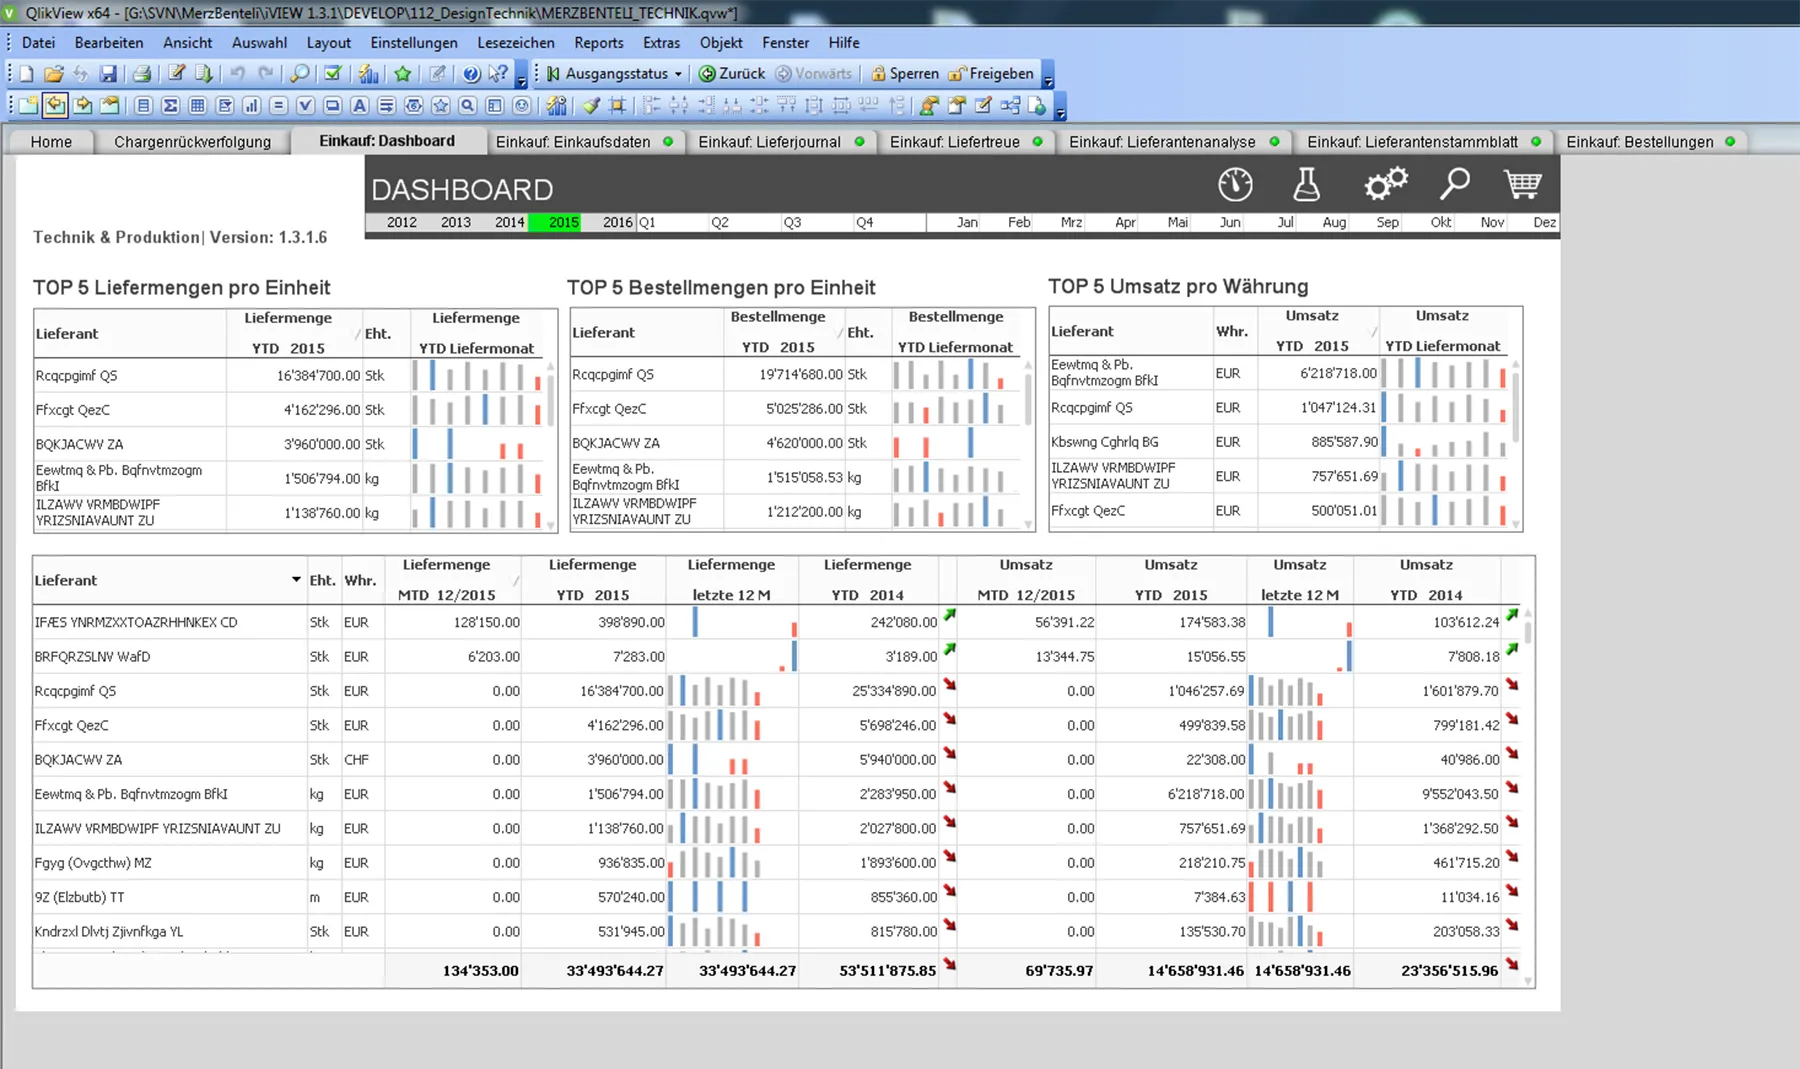Screen dimensions: 1800x1069
Task: Click the Open document folder icon
Action: pyautogui.click(x=54, y=74)
